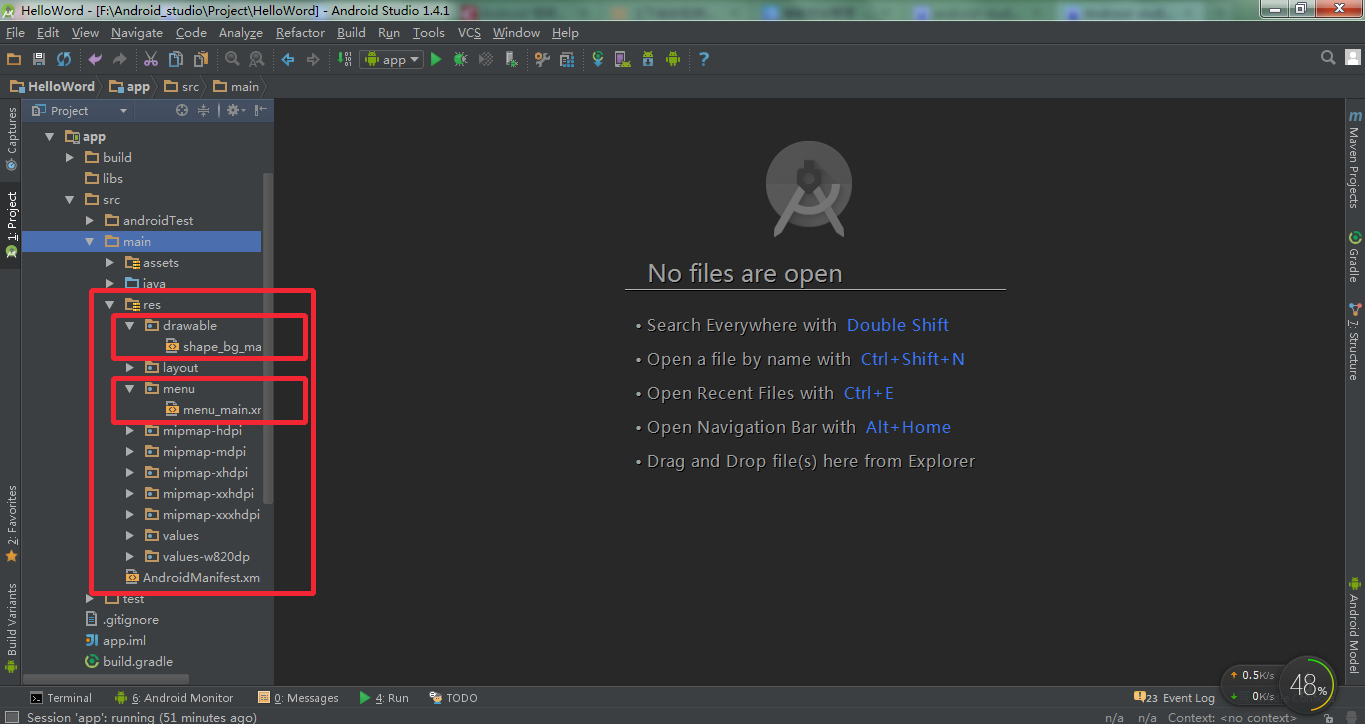The image size is (1365, 724).
Task: Select AndroidManifest.xml in project tree
Action: [x=192, y=578]
